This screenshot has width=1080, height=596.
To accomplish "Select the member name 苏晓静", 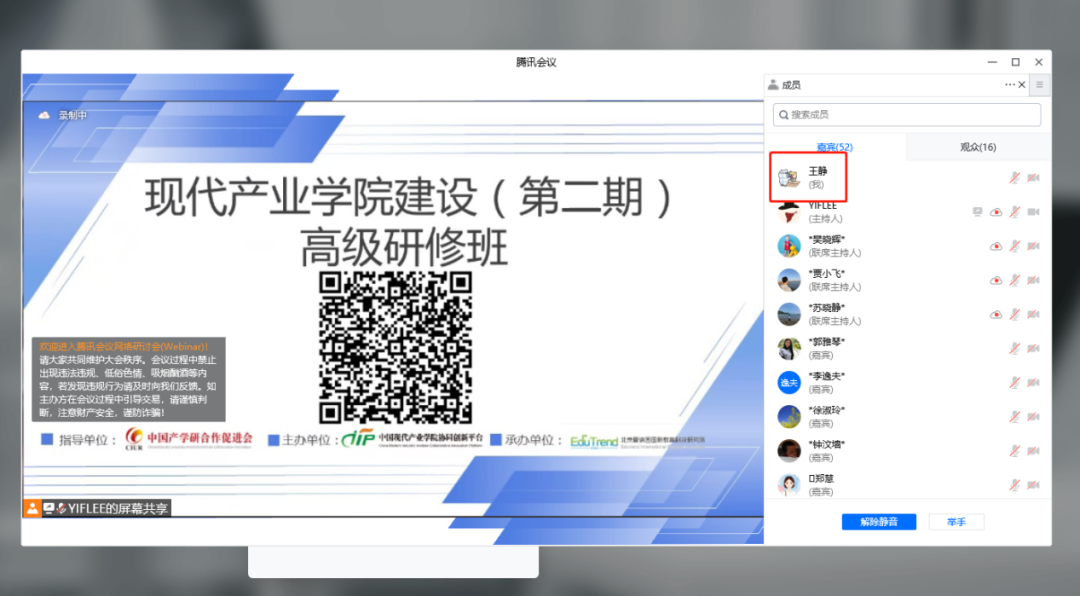I will [x=827, y=308].
